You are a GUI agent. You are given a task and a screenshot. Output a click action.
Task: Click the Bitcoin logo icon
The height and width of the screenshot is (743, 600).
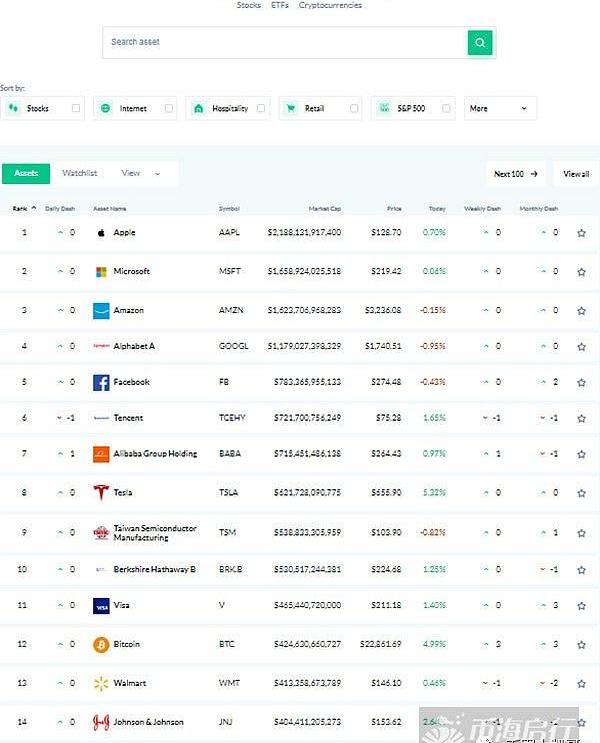101,644
